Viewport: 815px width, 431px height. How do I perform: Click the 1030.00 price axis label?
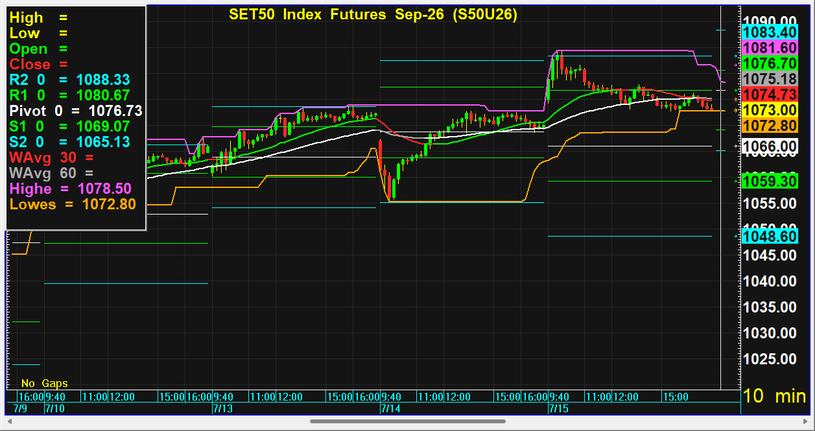770,333
